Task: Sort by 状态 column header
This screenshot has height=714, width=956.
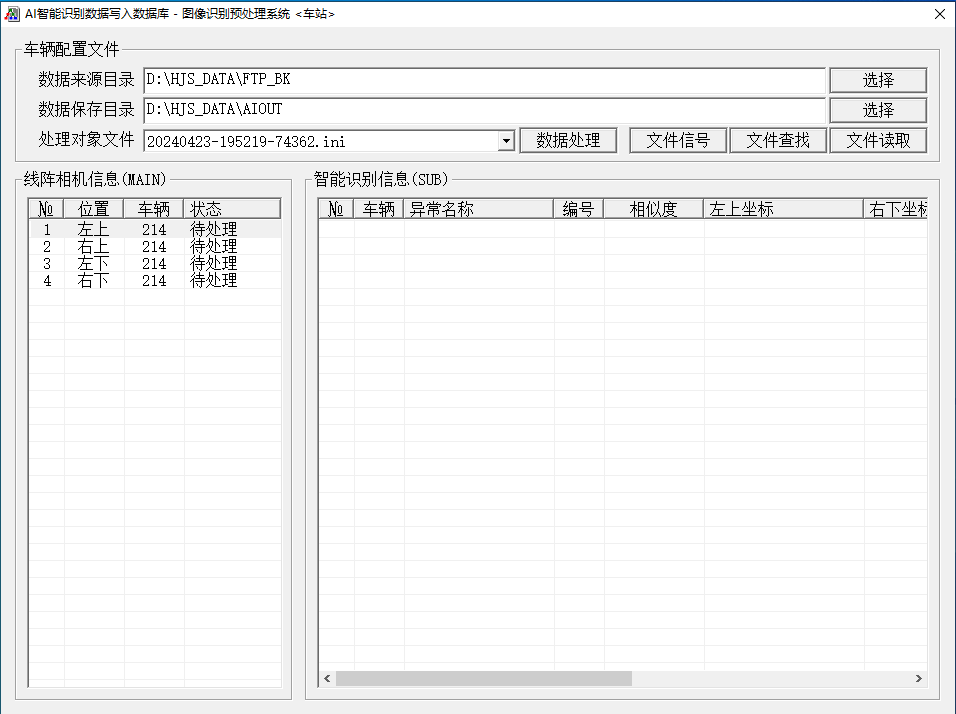Action: tap(232, 209)
